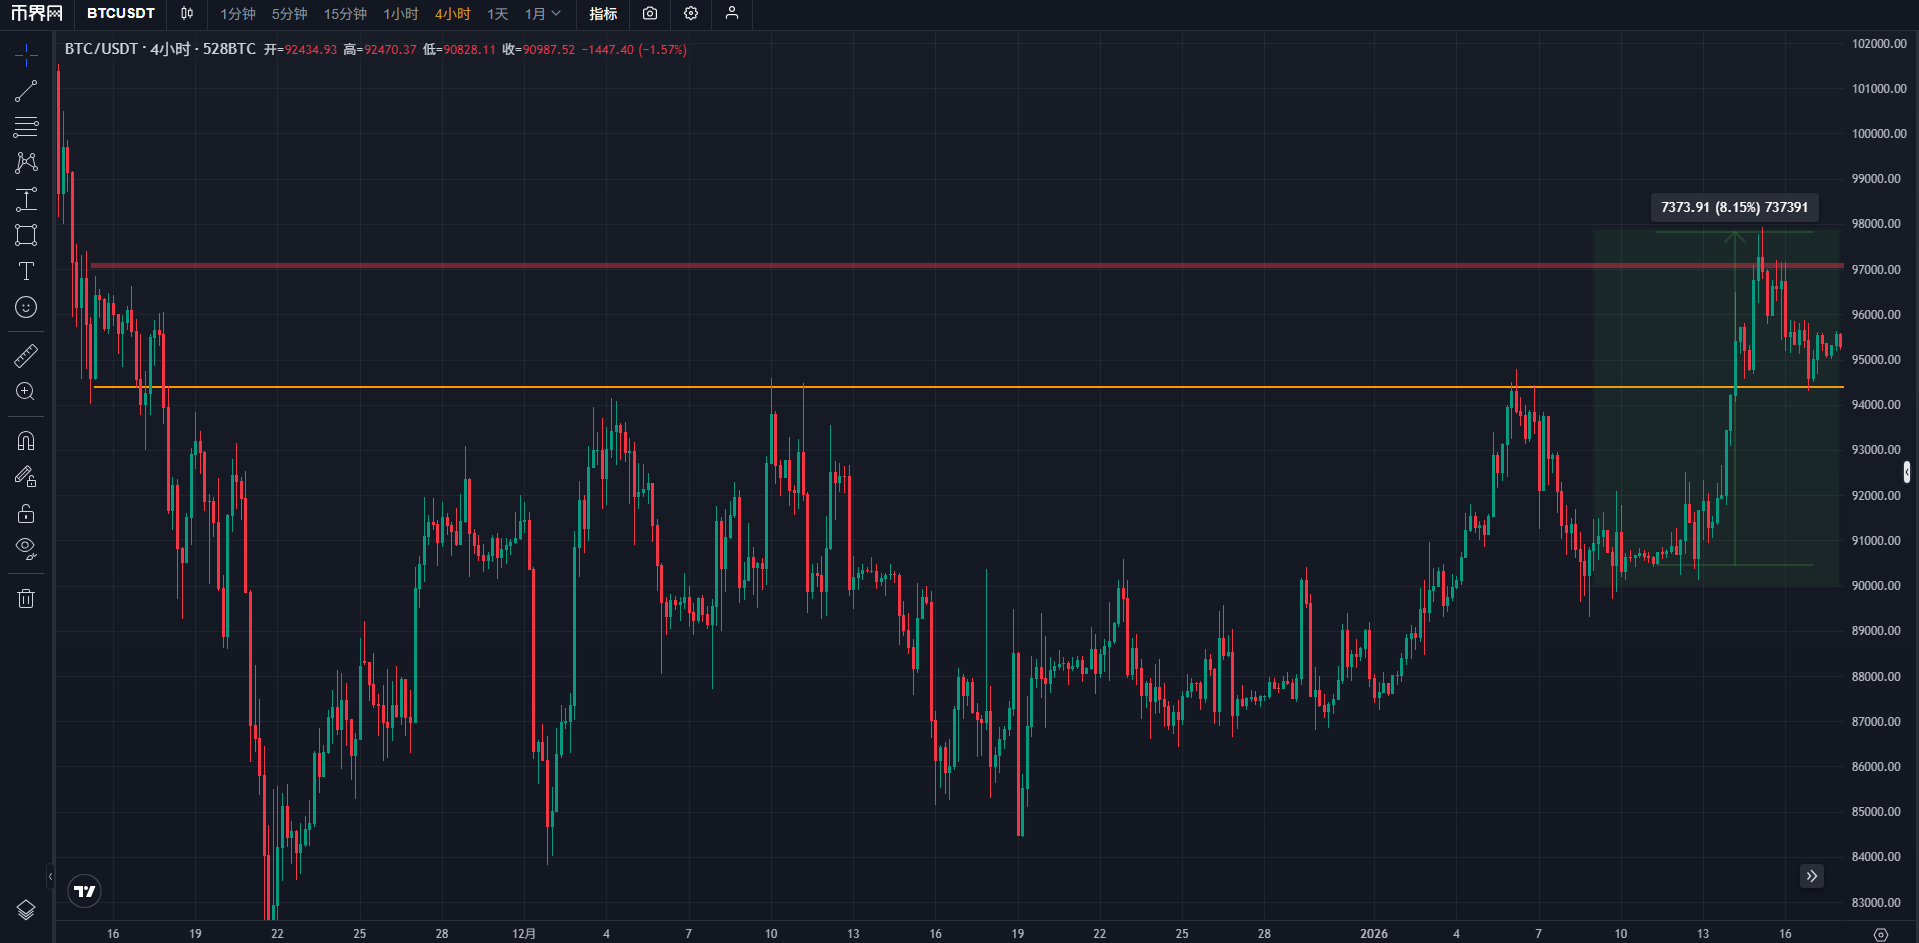The height and width of the screenshot is (943, 1919).
Task: Click the BTC/USDT · 4小时 · 528BTC legend title
Action: (160, 49)
